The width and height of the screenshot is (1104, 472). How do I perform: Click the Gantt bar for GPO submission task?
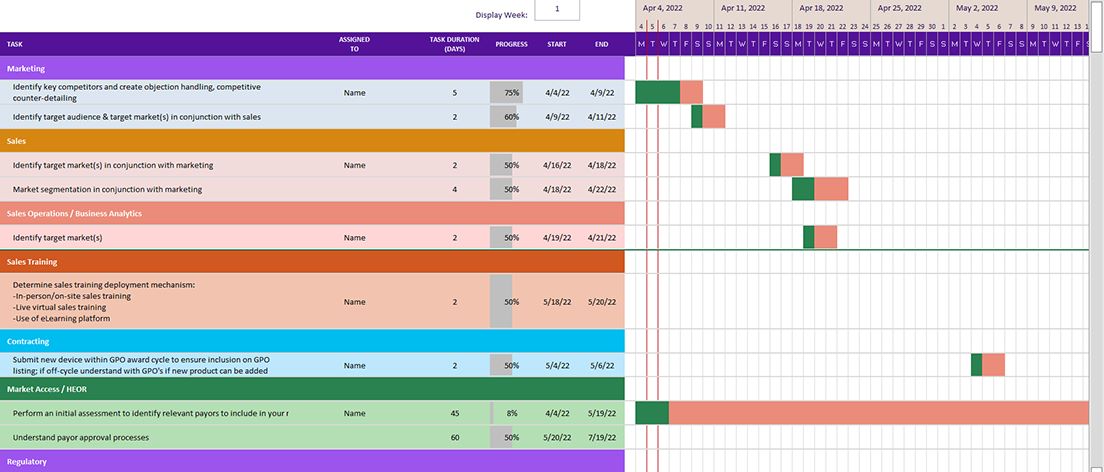point(987,365)
